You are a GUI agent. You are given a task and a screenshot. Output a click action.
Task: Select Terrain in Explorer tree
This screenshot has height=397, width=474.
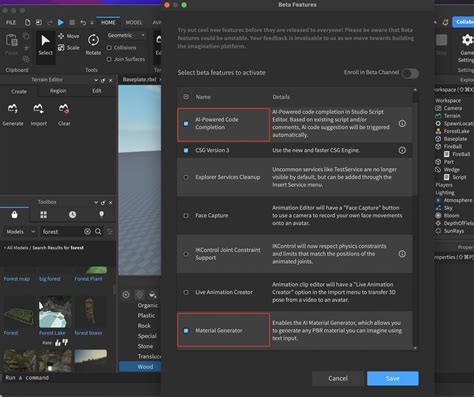[452, 116]
